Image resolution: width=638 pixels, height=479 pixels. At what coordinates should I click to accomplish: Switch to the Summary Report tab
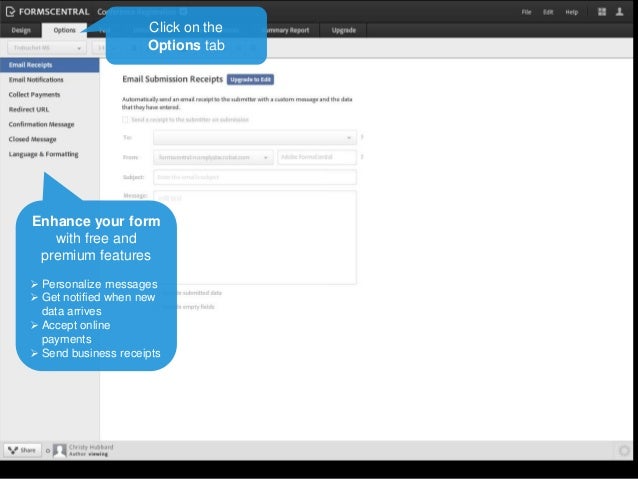click(x=288, y=30)
